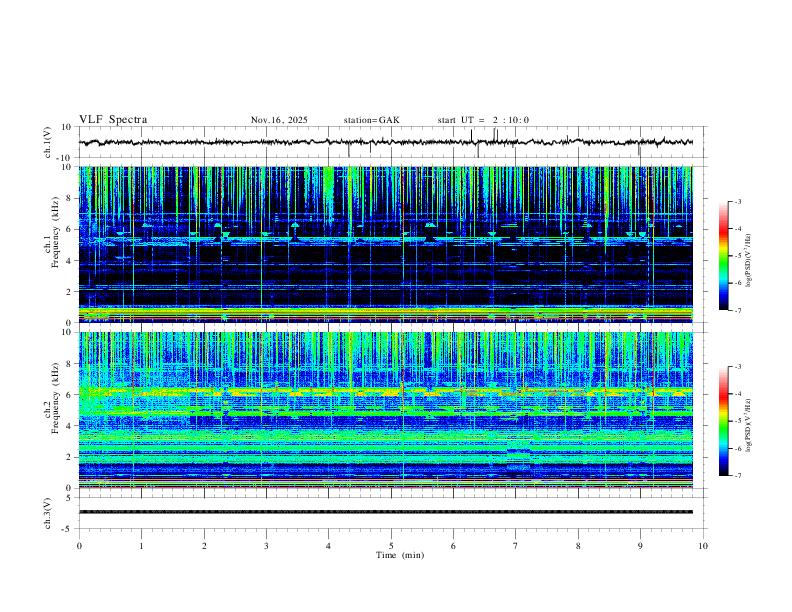
Task: Click time-axis tick label "3"
Action: [x=266, y=546]
